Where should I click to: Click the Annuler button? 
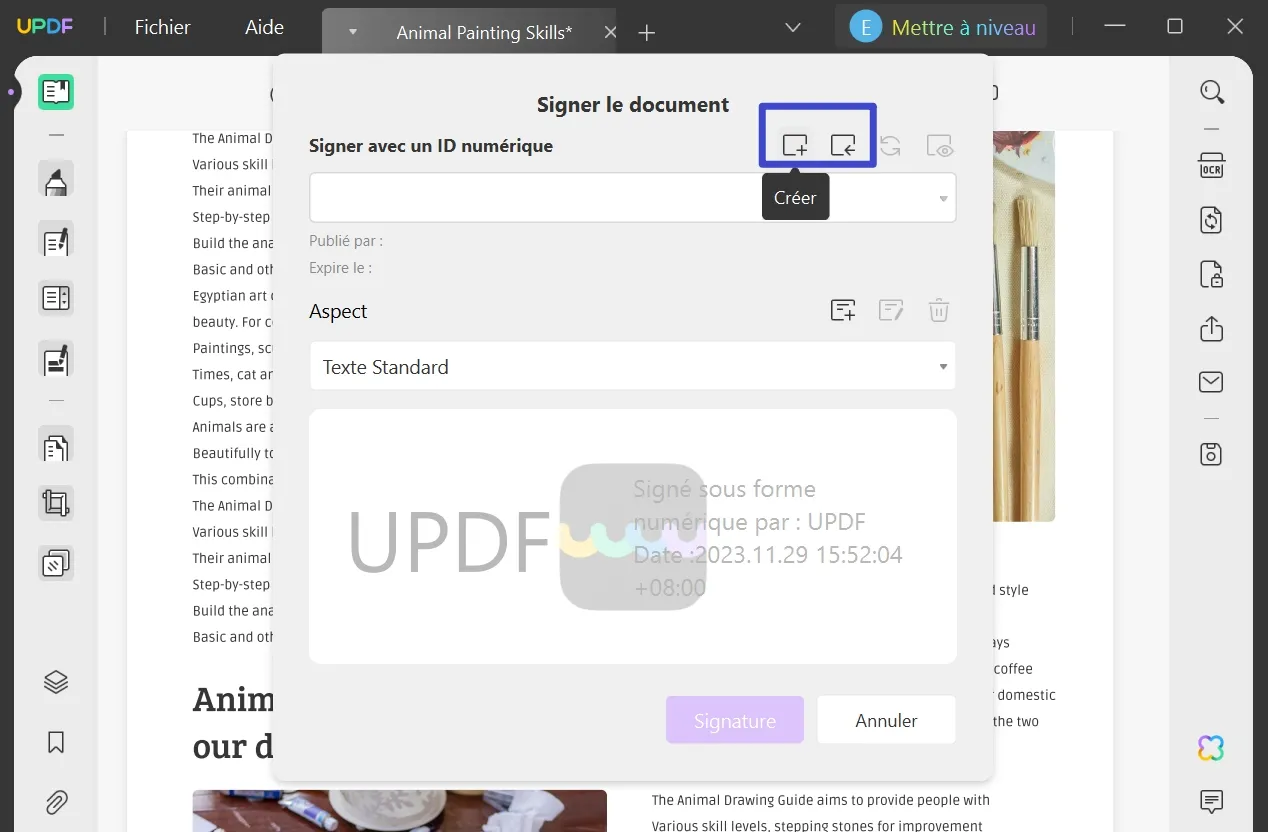(x=886, y=720)
